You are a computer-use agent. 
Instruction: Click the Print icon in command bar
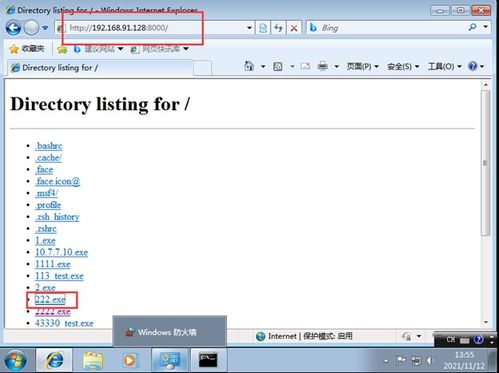coord(323,66)
